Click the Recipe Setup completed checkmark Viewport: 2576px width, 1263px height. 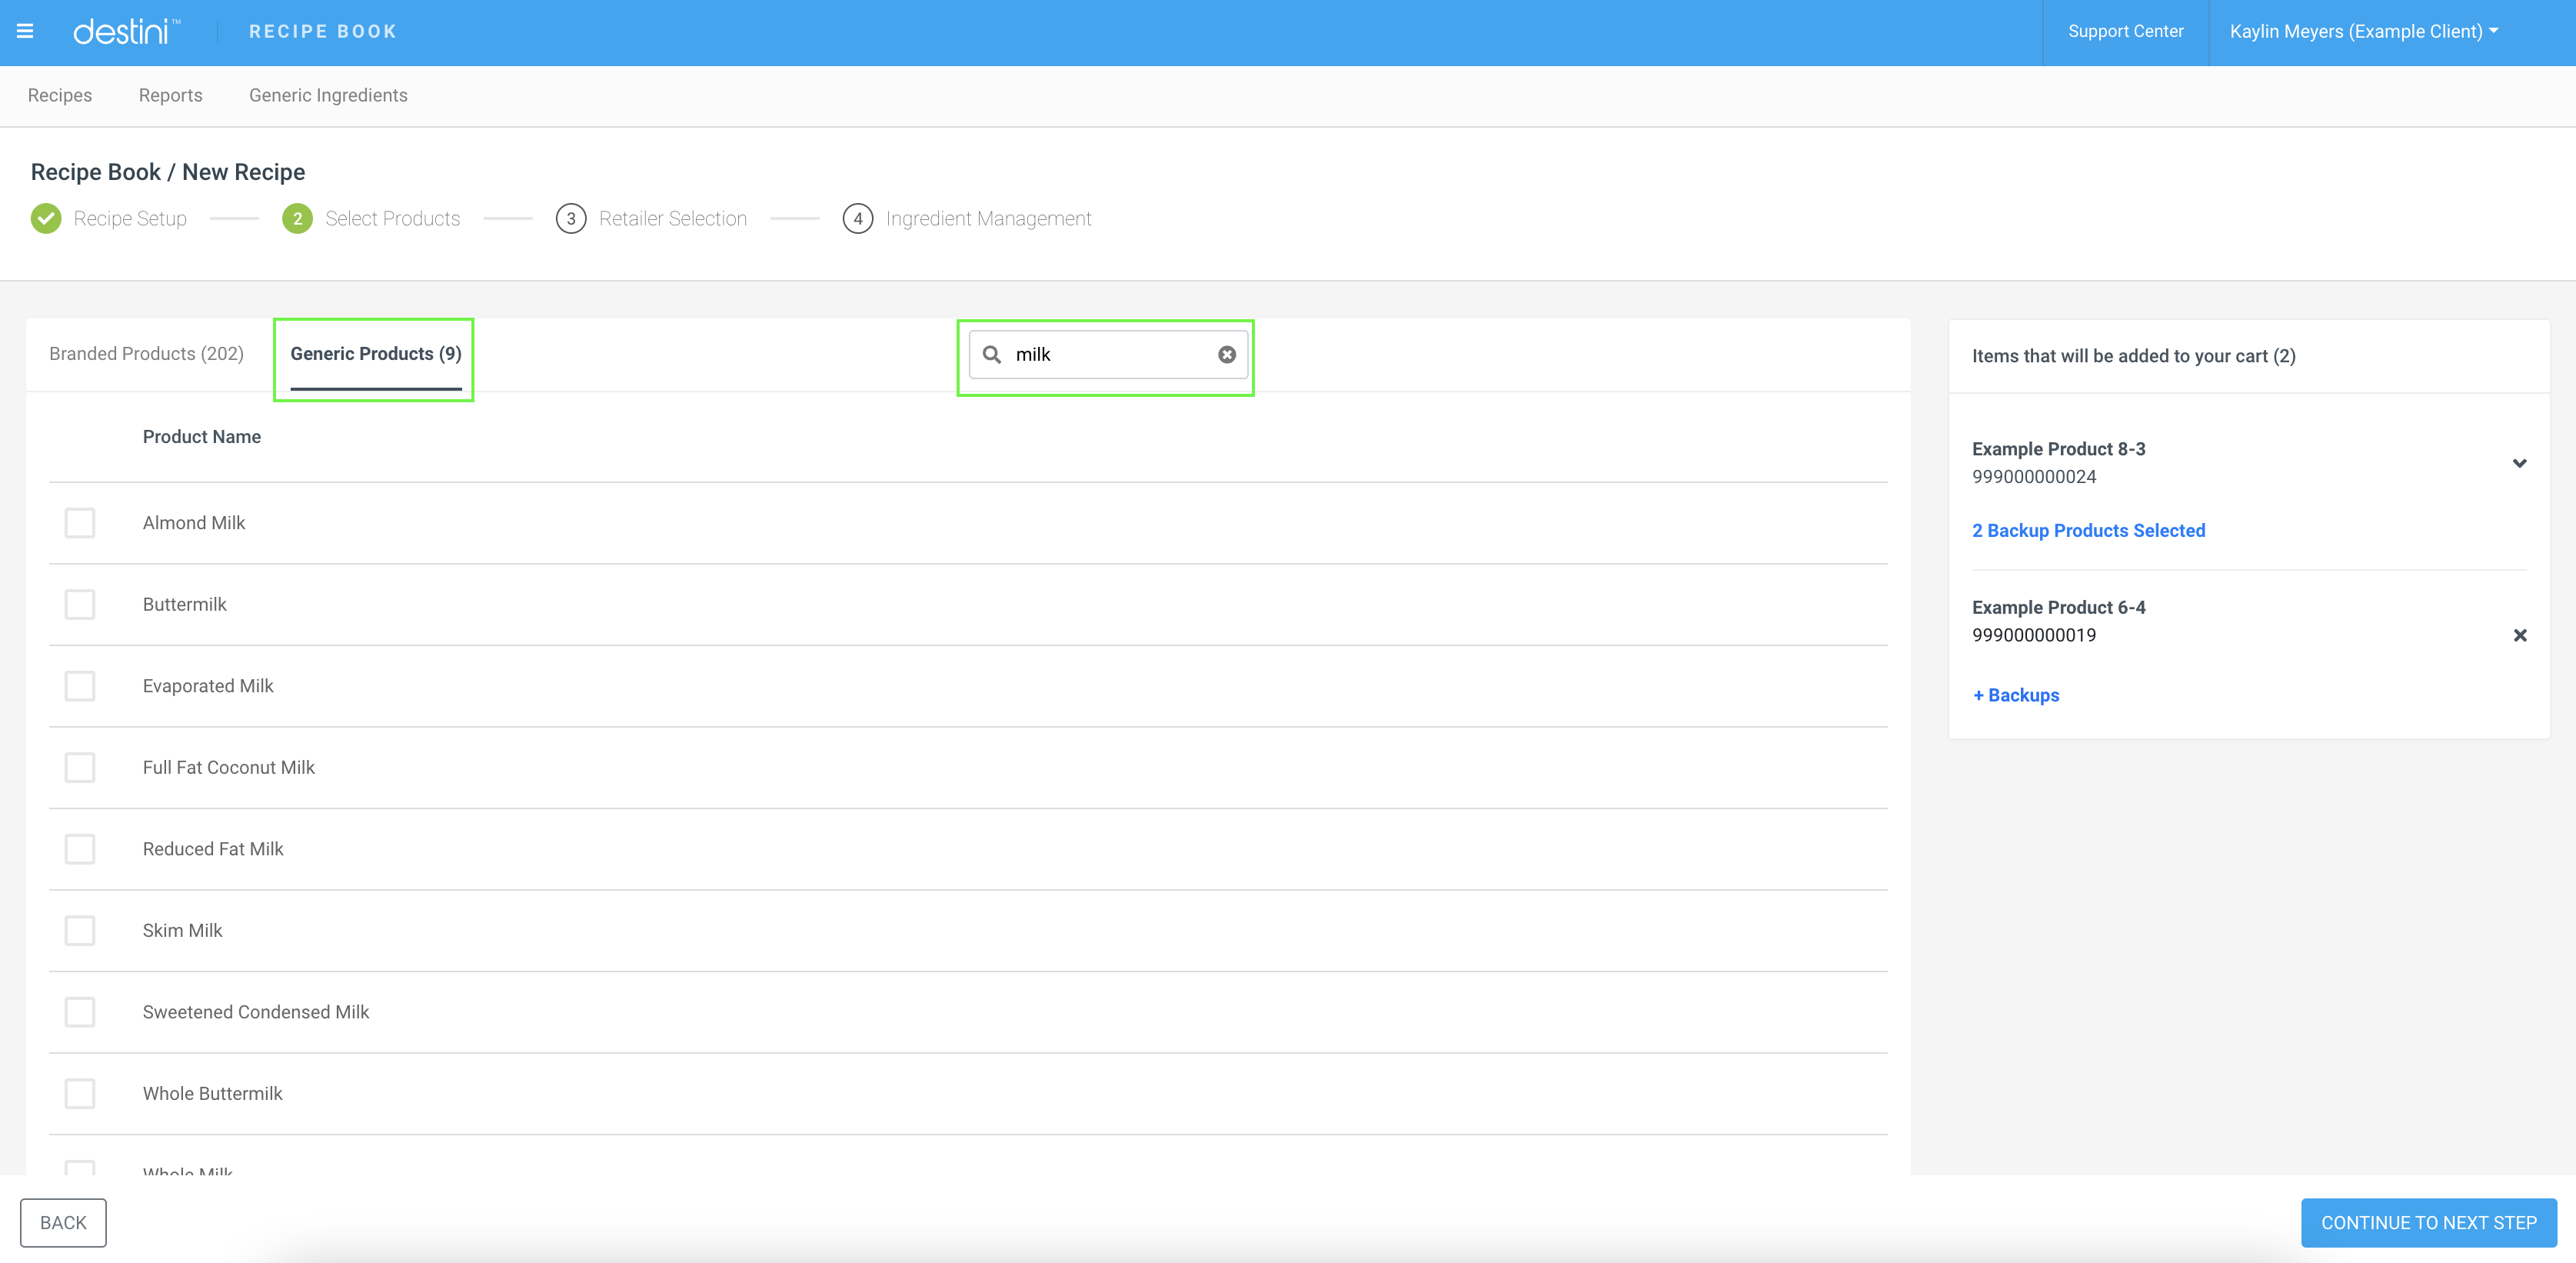tap(45, 218)
